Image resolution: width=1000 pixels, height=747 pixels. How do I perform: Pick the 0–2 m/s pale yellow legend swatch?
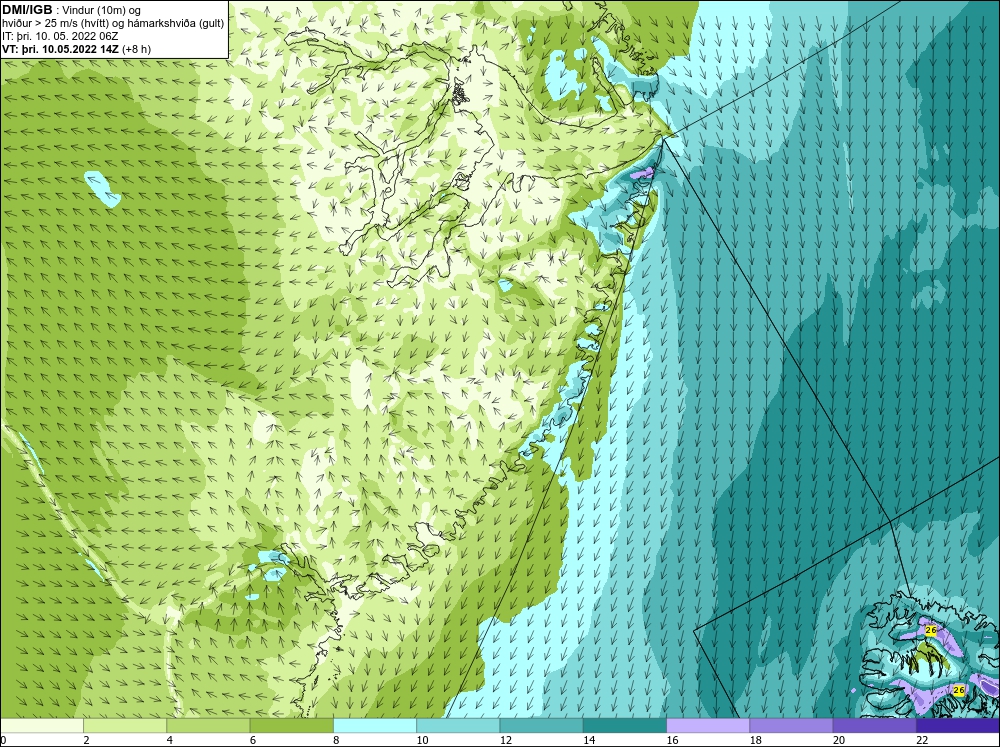(42, 726)
